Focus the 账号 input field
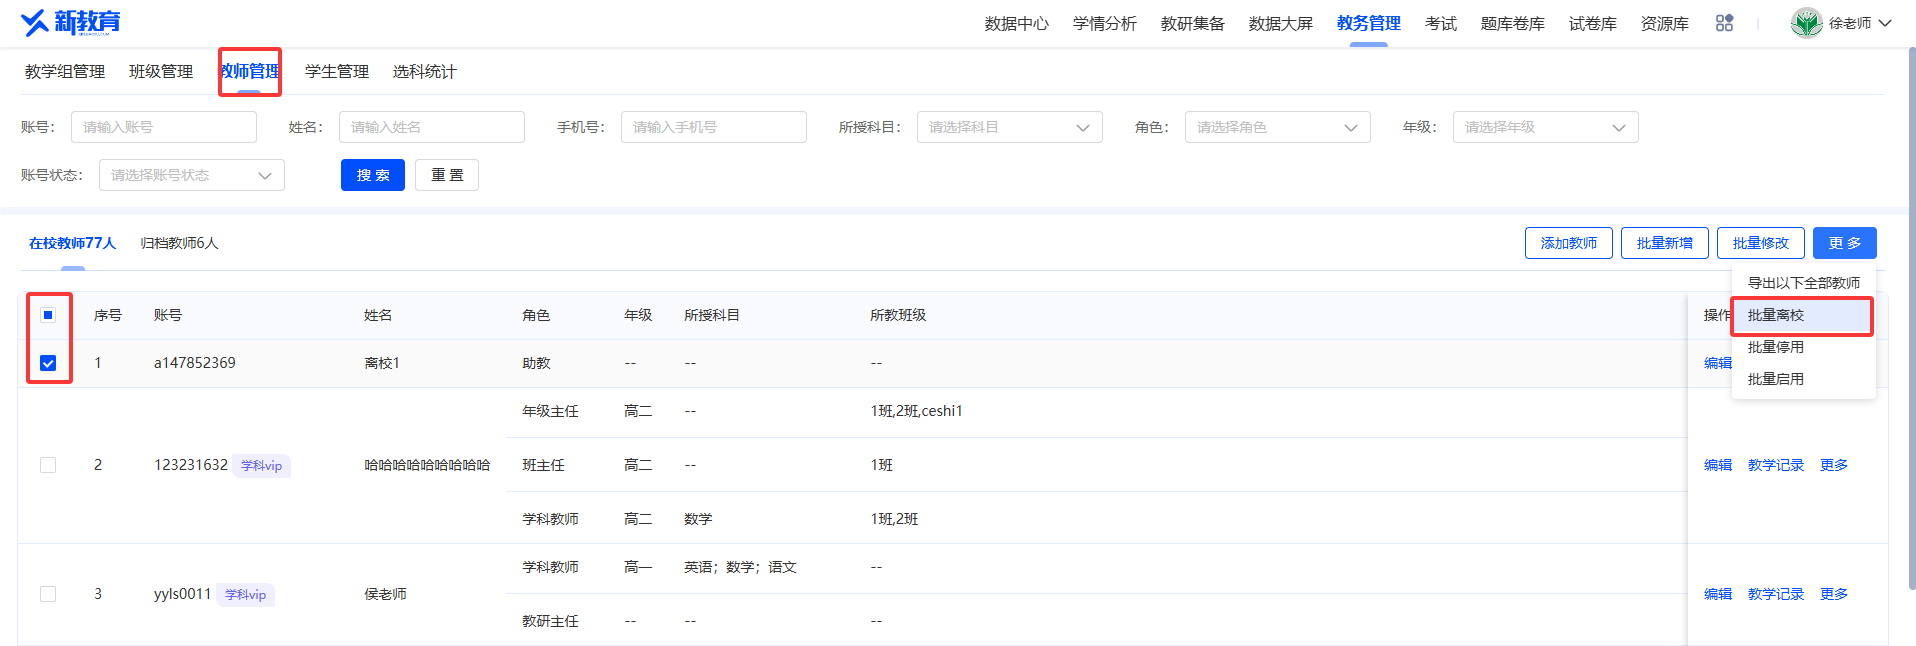This screenshot has height=646, width=1916. [x=164, y=127]
